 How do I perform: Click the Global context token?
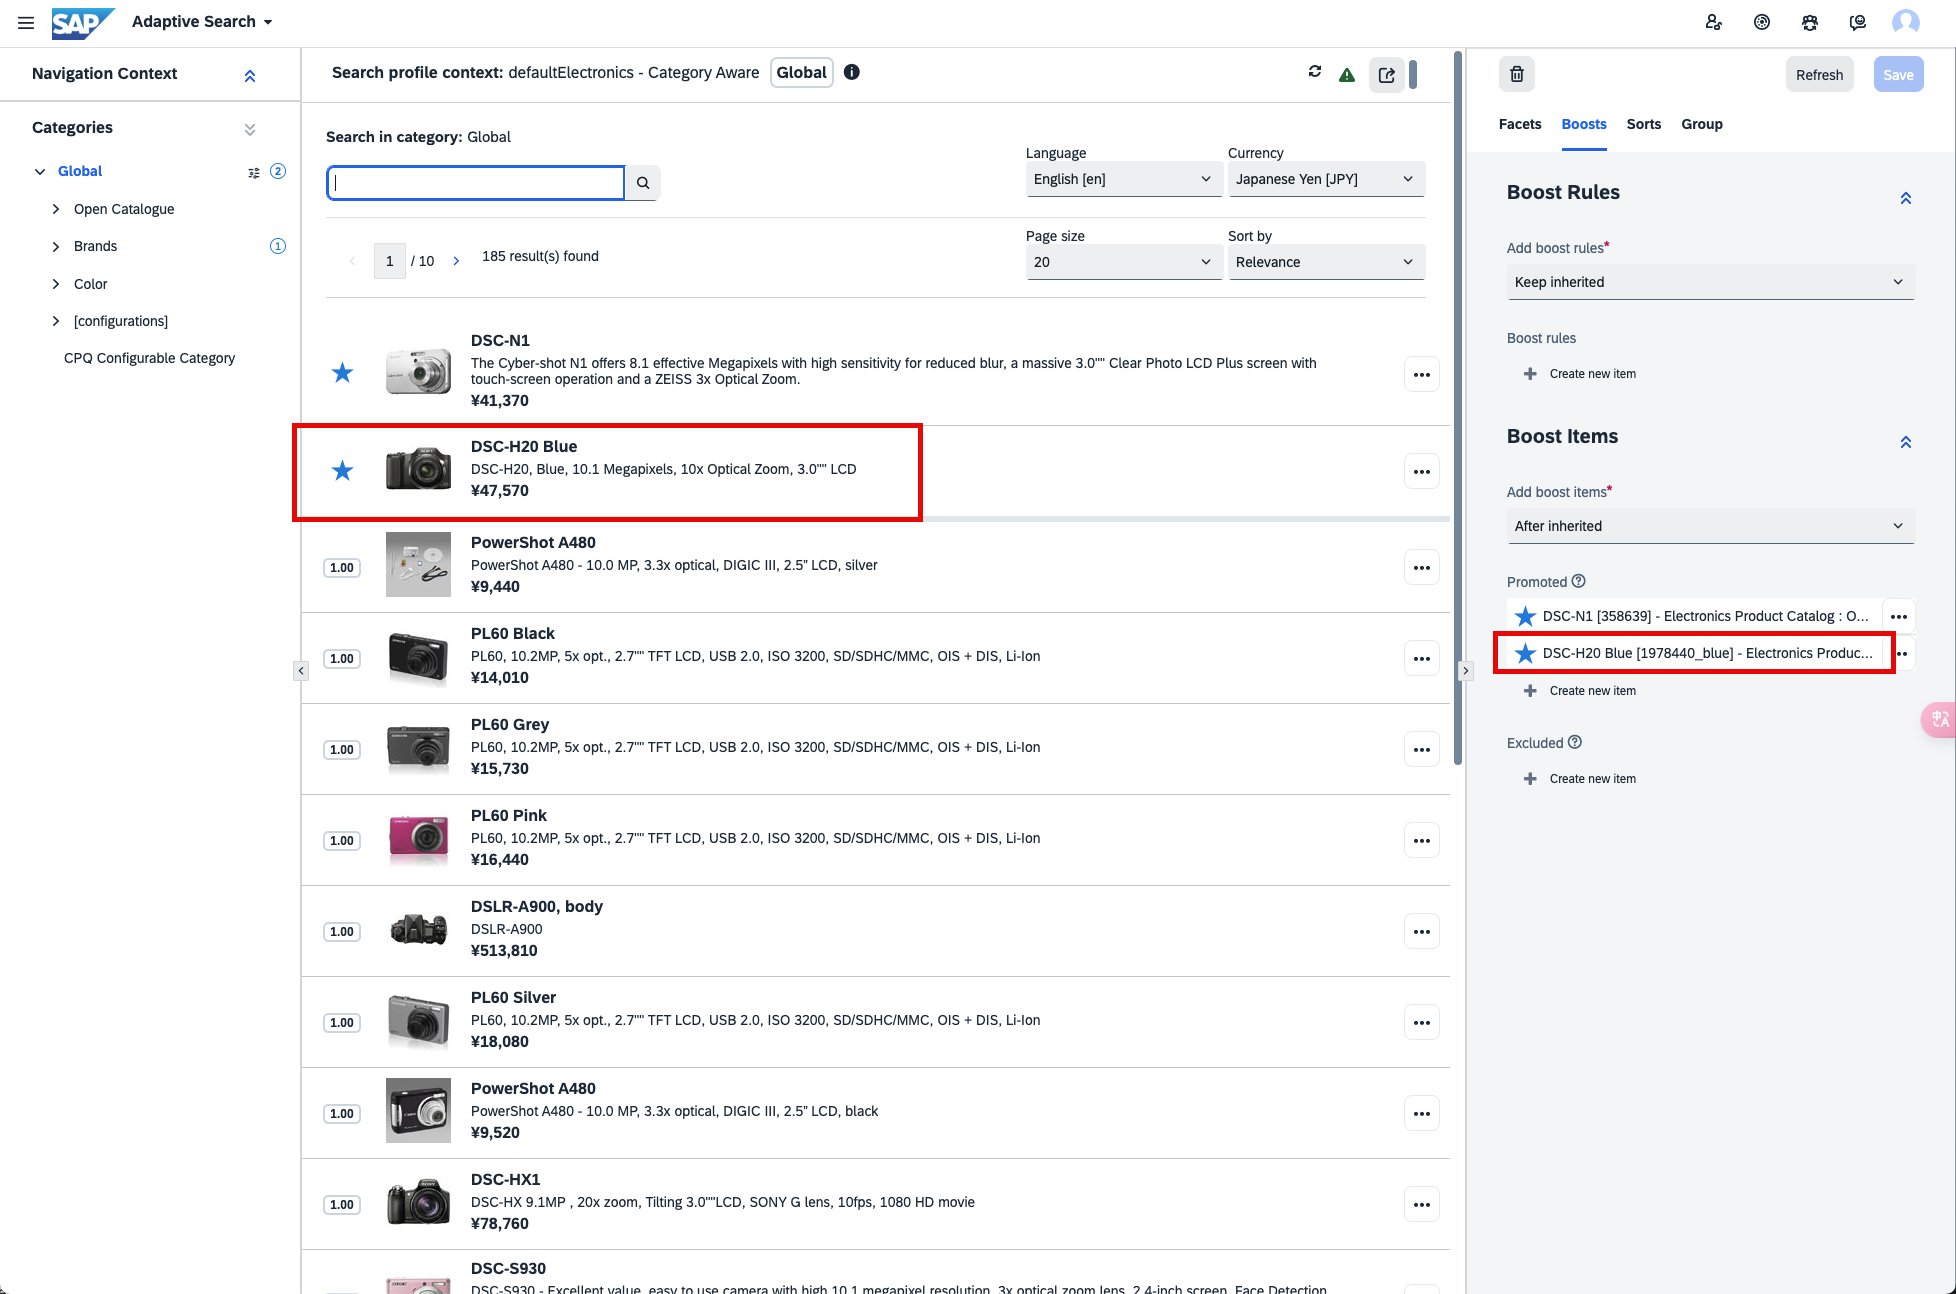[802, 72]
